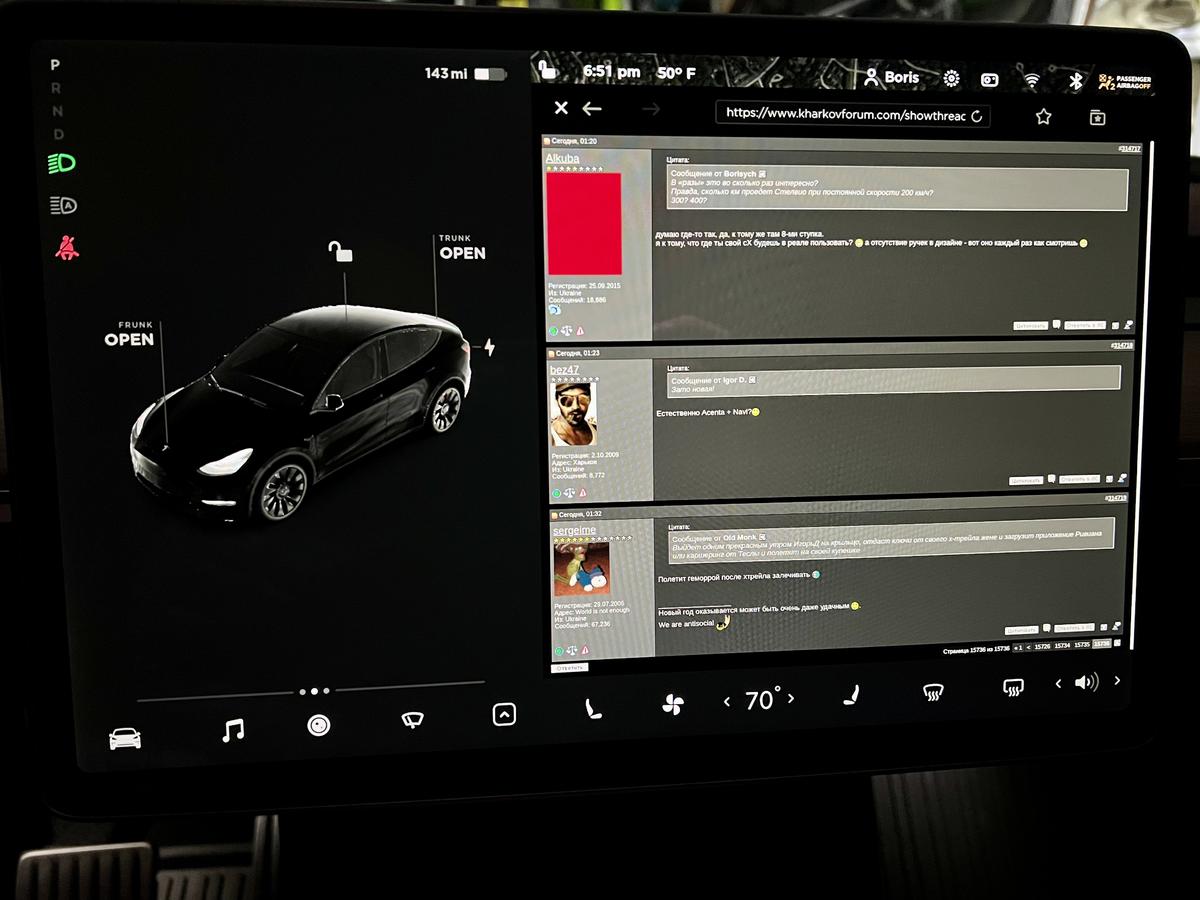Tap the 143 mi battery range indicator
This screenshot has width=1200, height=900.
pos(465,74)
